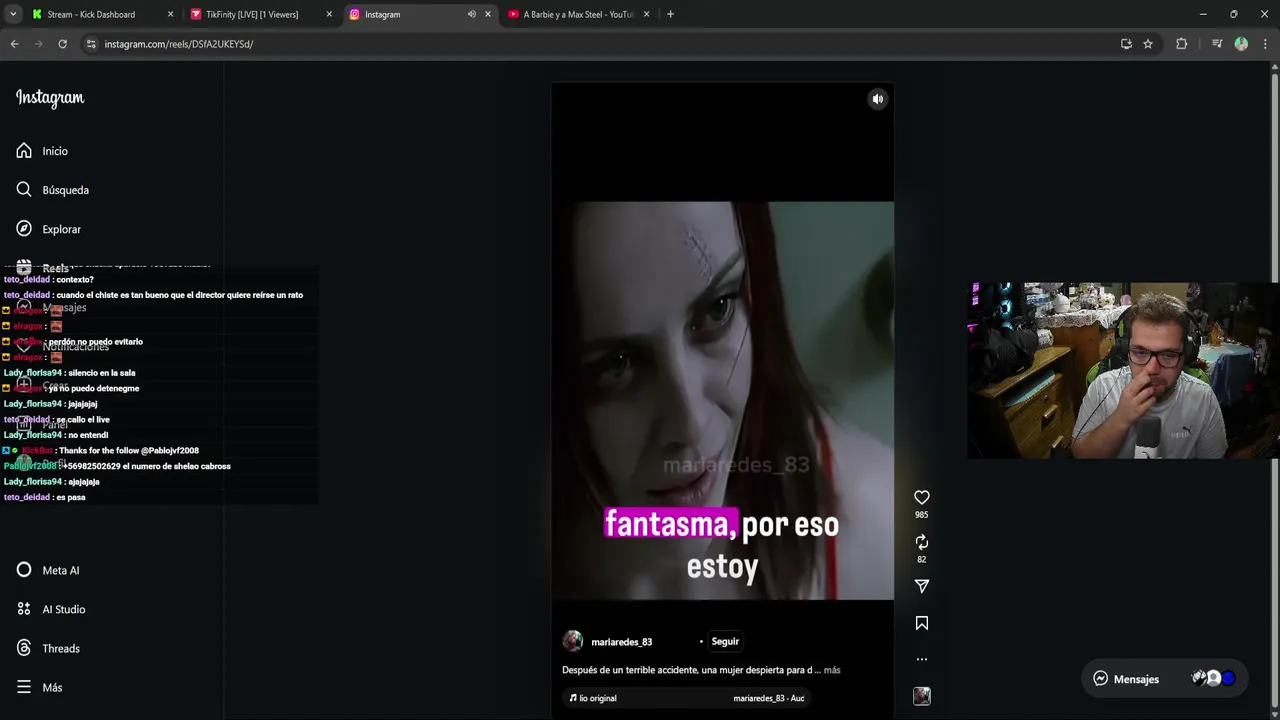
Task: Bookmark this page with the star icon
Action: click(1148, 44)
